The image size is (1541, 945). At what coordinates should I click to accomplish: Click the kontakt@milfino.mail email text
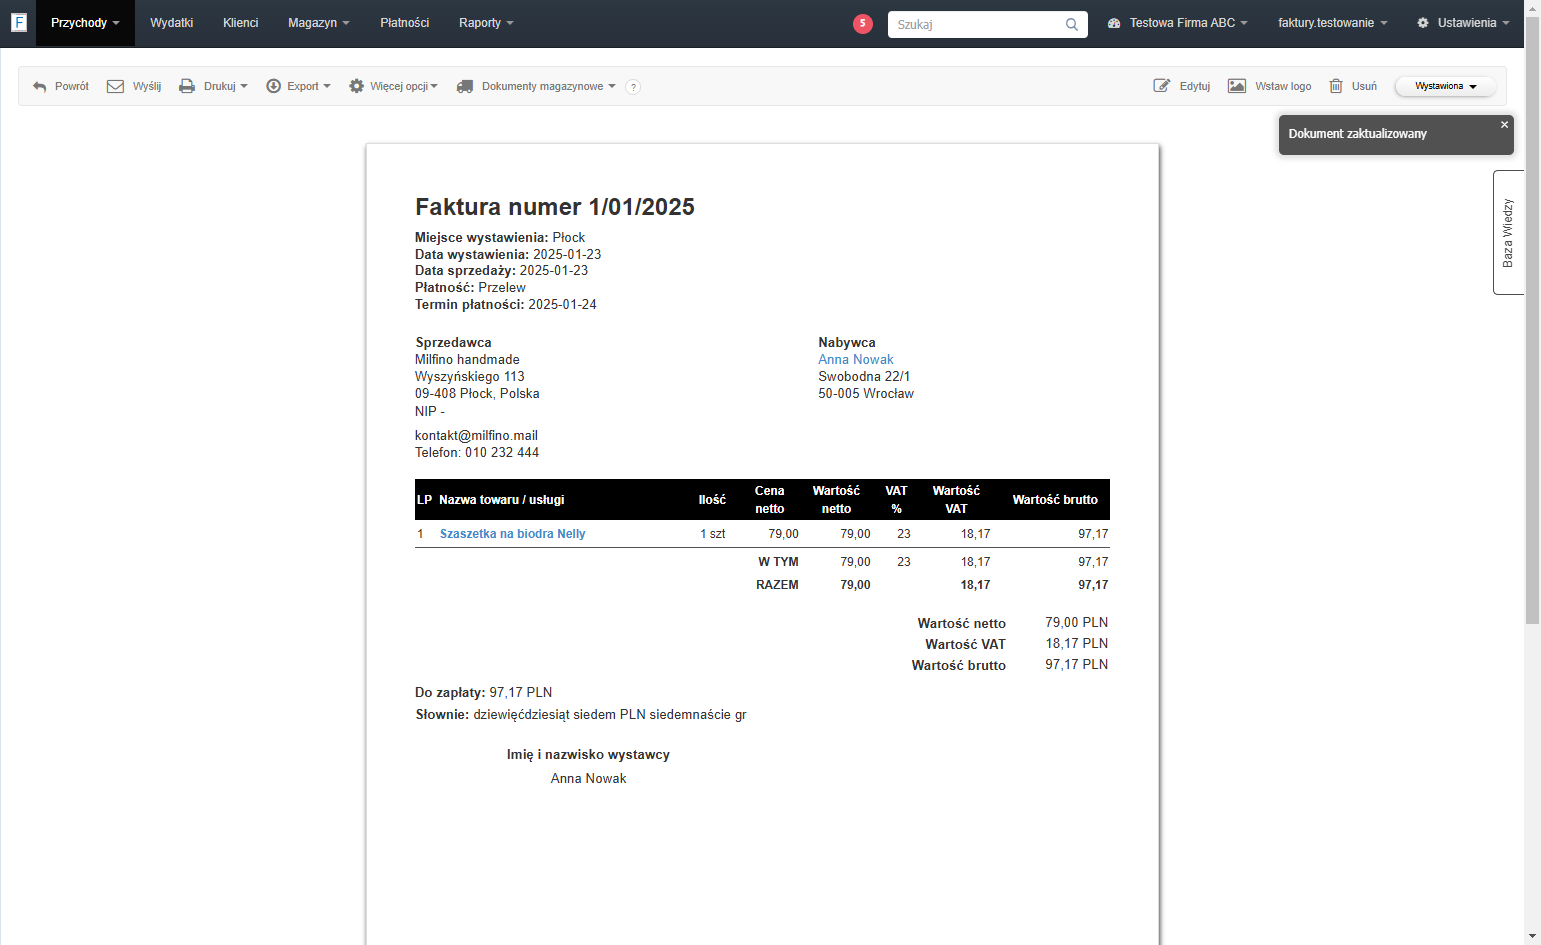click(x=476, y=436)
